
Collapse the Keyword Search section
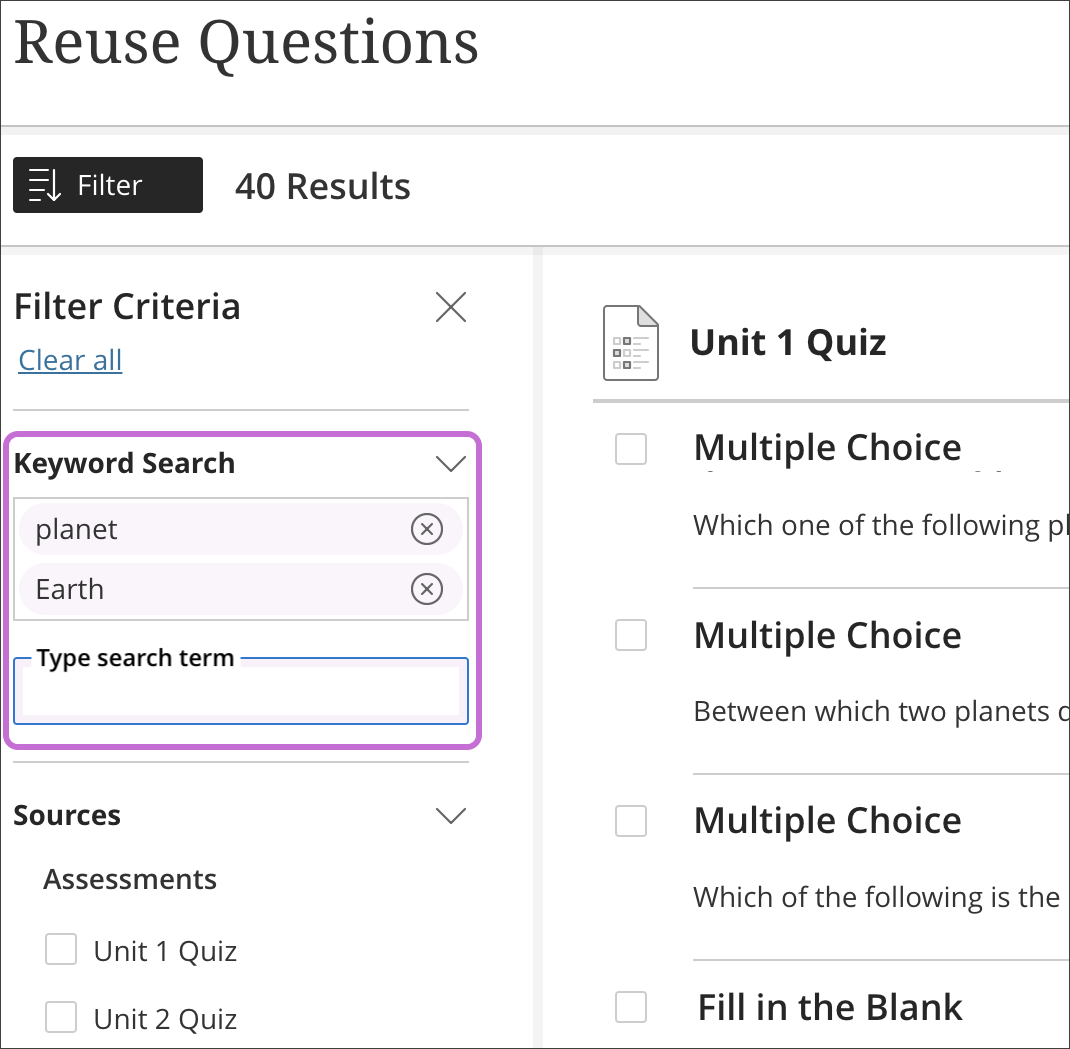(450, 463)
